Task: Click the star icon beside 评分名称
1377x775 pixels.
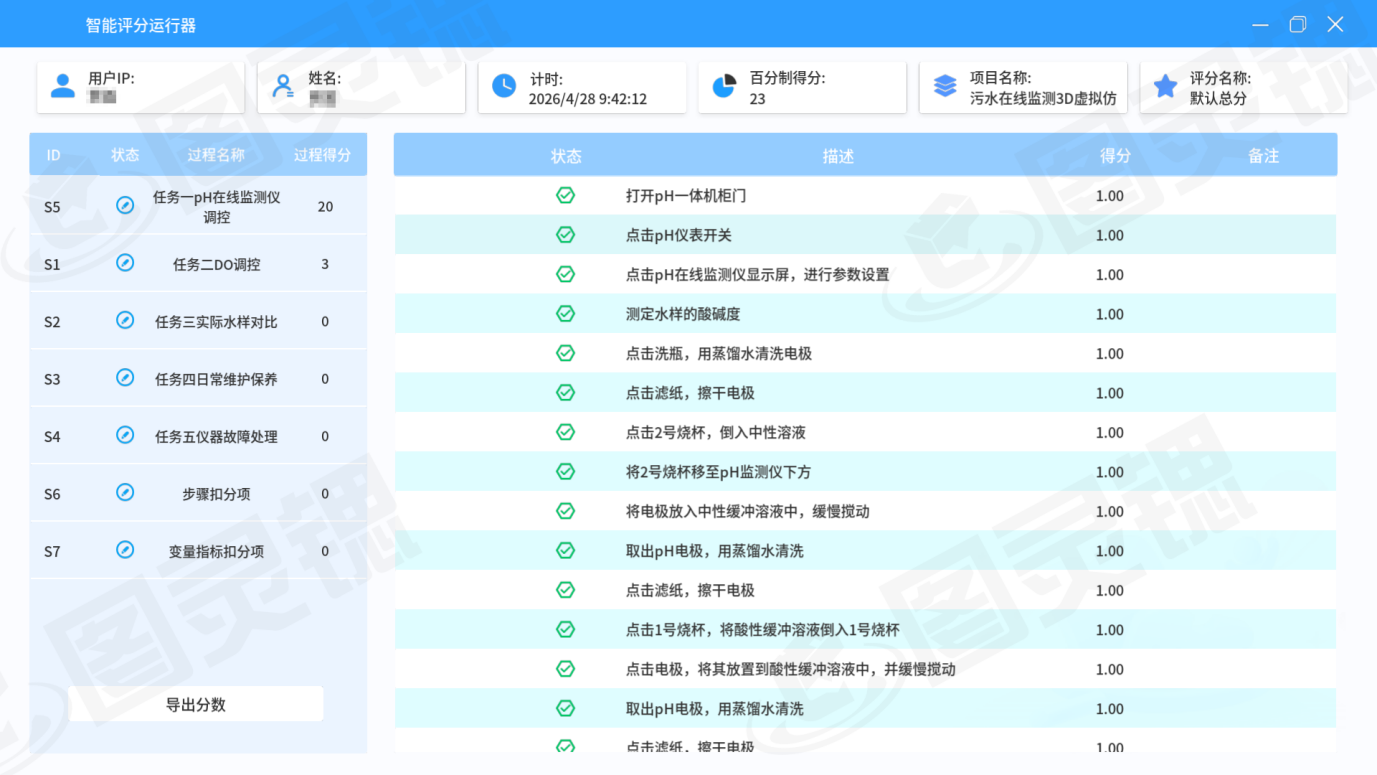Action: coord(1165,87)
